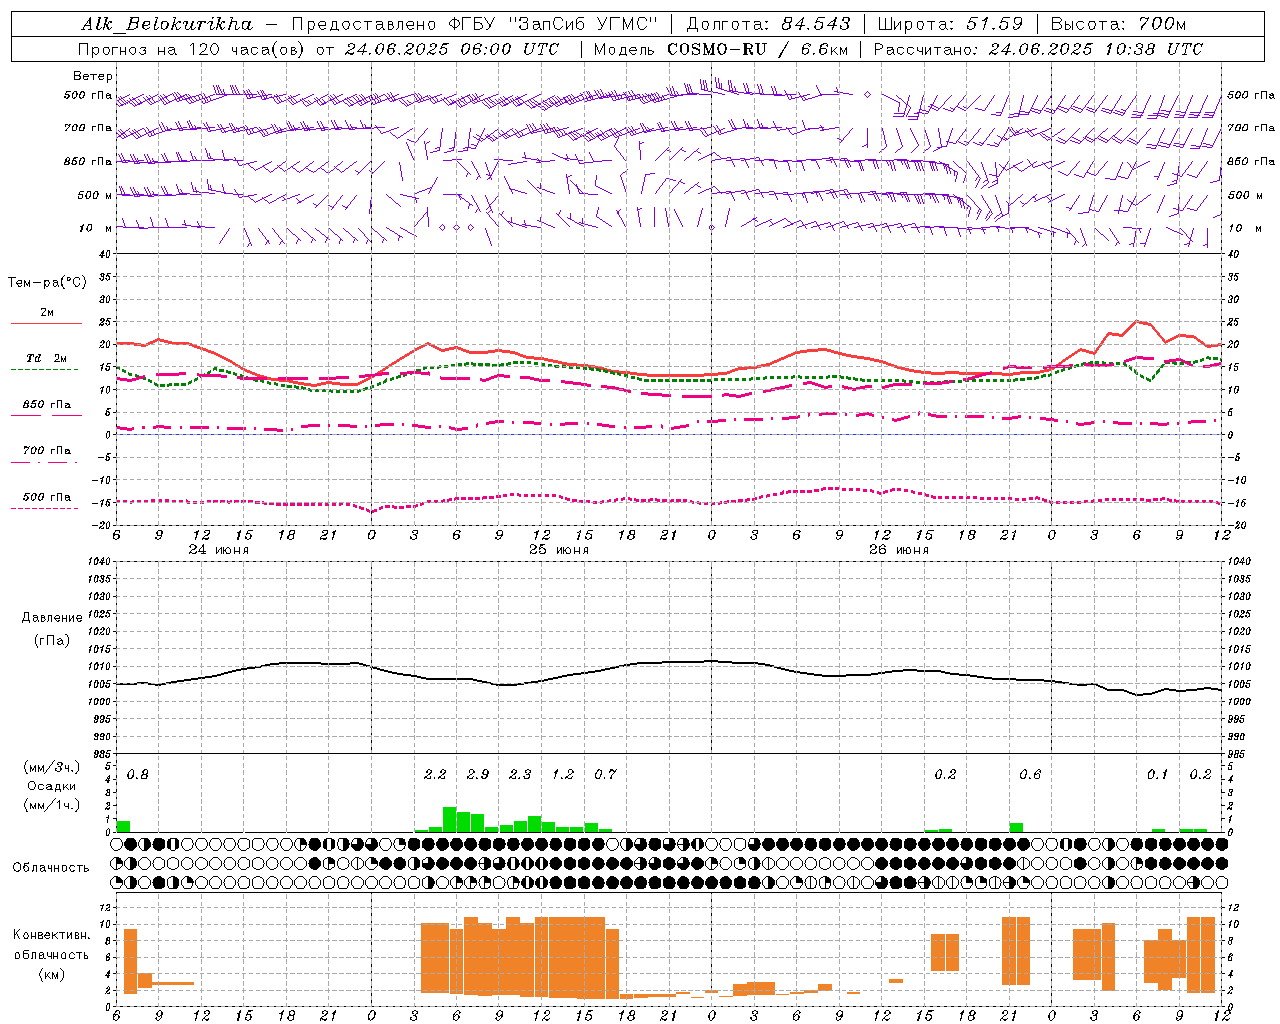Click the 26 июня date label
Image resolution: width=1280 pixels, height=1024 pixels.
click(x=899, y=550)
